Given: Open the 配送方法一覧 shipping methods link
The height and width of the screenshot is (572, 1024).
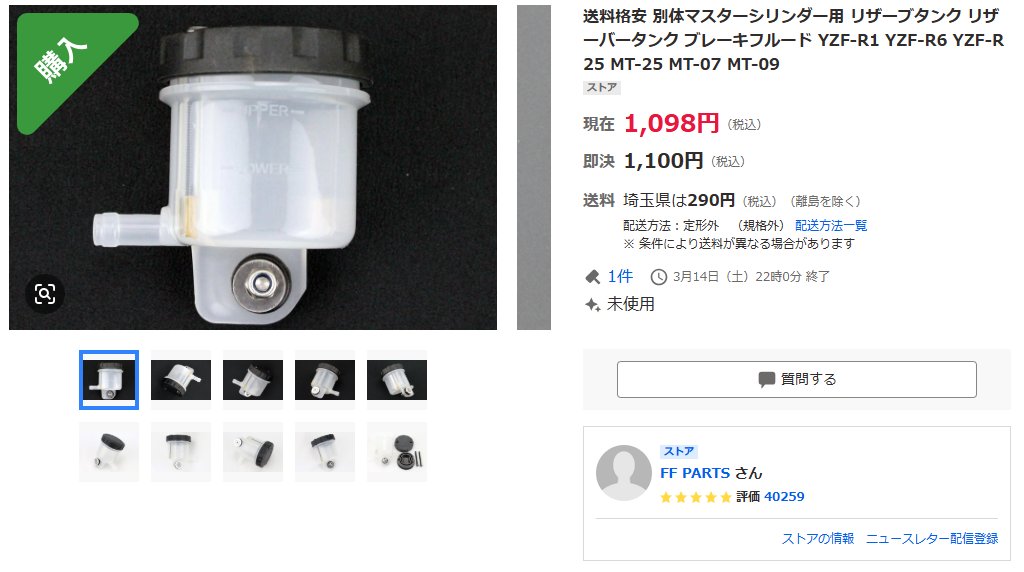Looking at the screenshot, I should point(831,225).
